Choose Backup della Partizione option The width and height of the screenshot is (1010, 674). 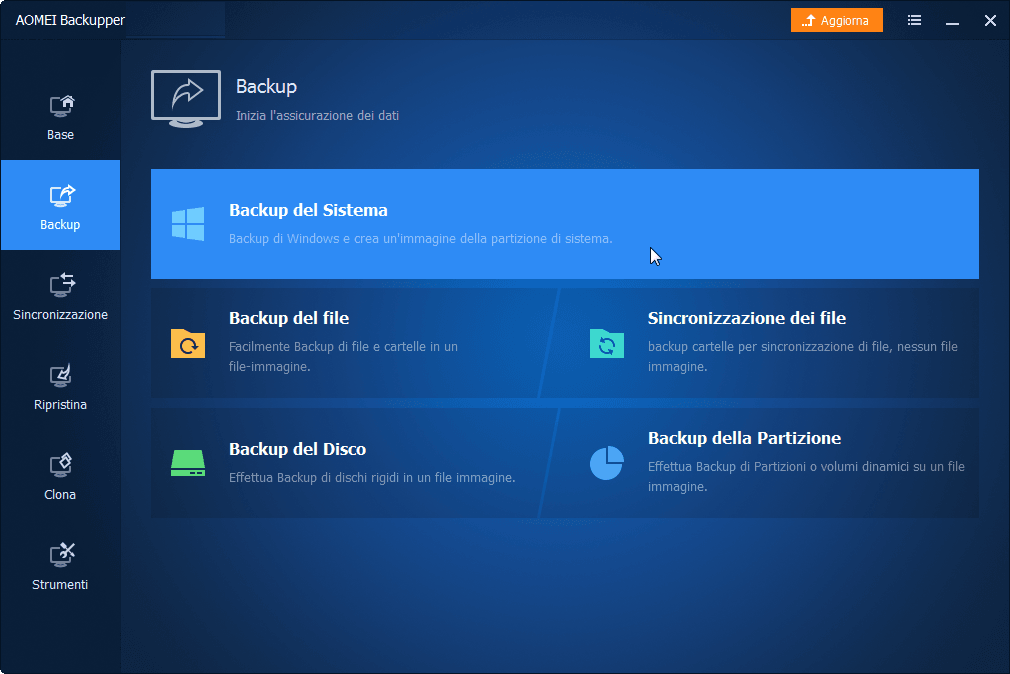click(760, 463)
